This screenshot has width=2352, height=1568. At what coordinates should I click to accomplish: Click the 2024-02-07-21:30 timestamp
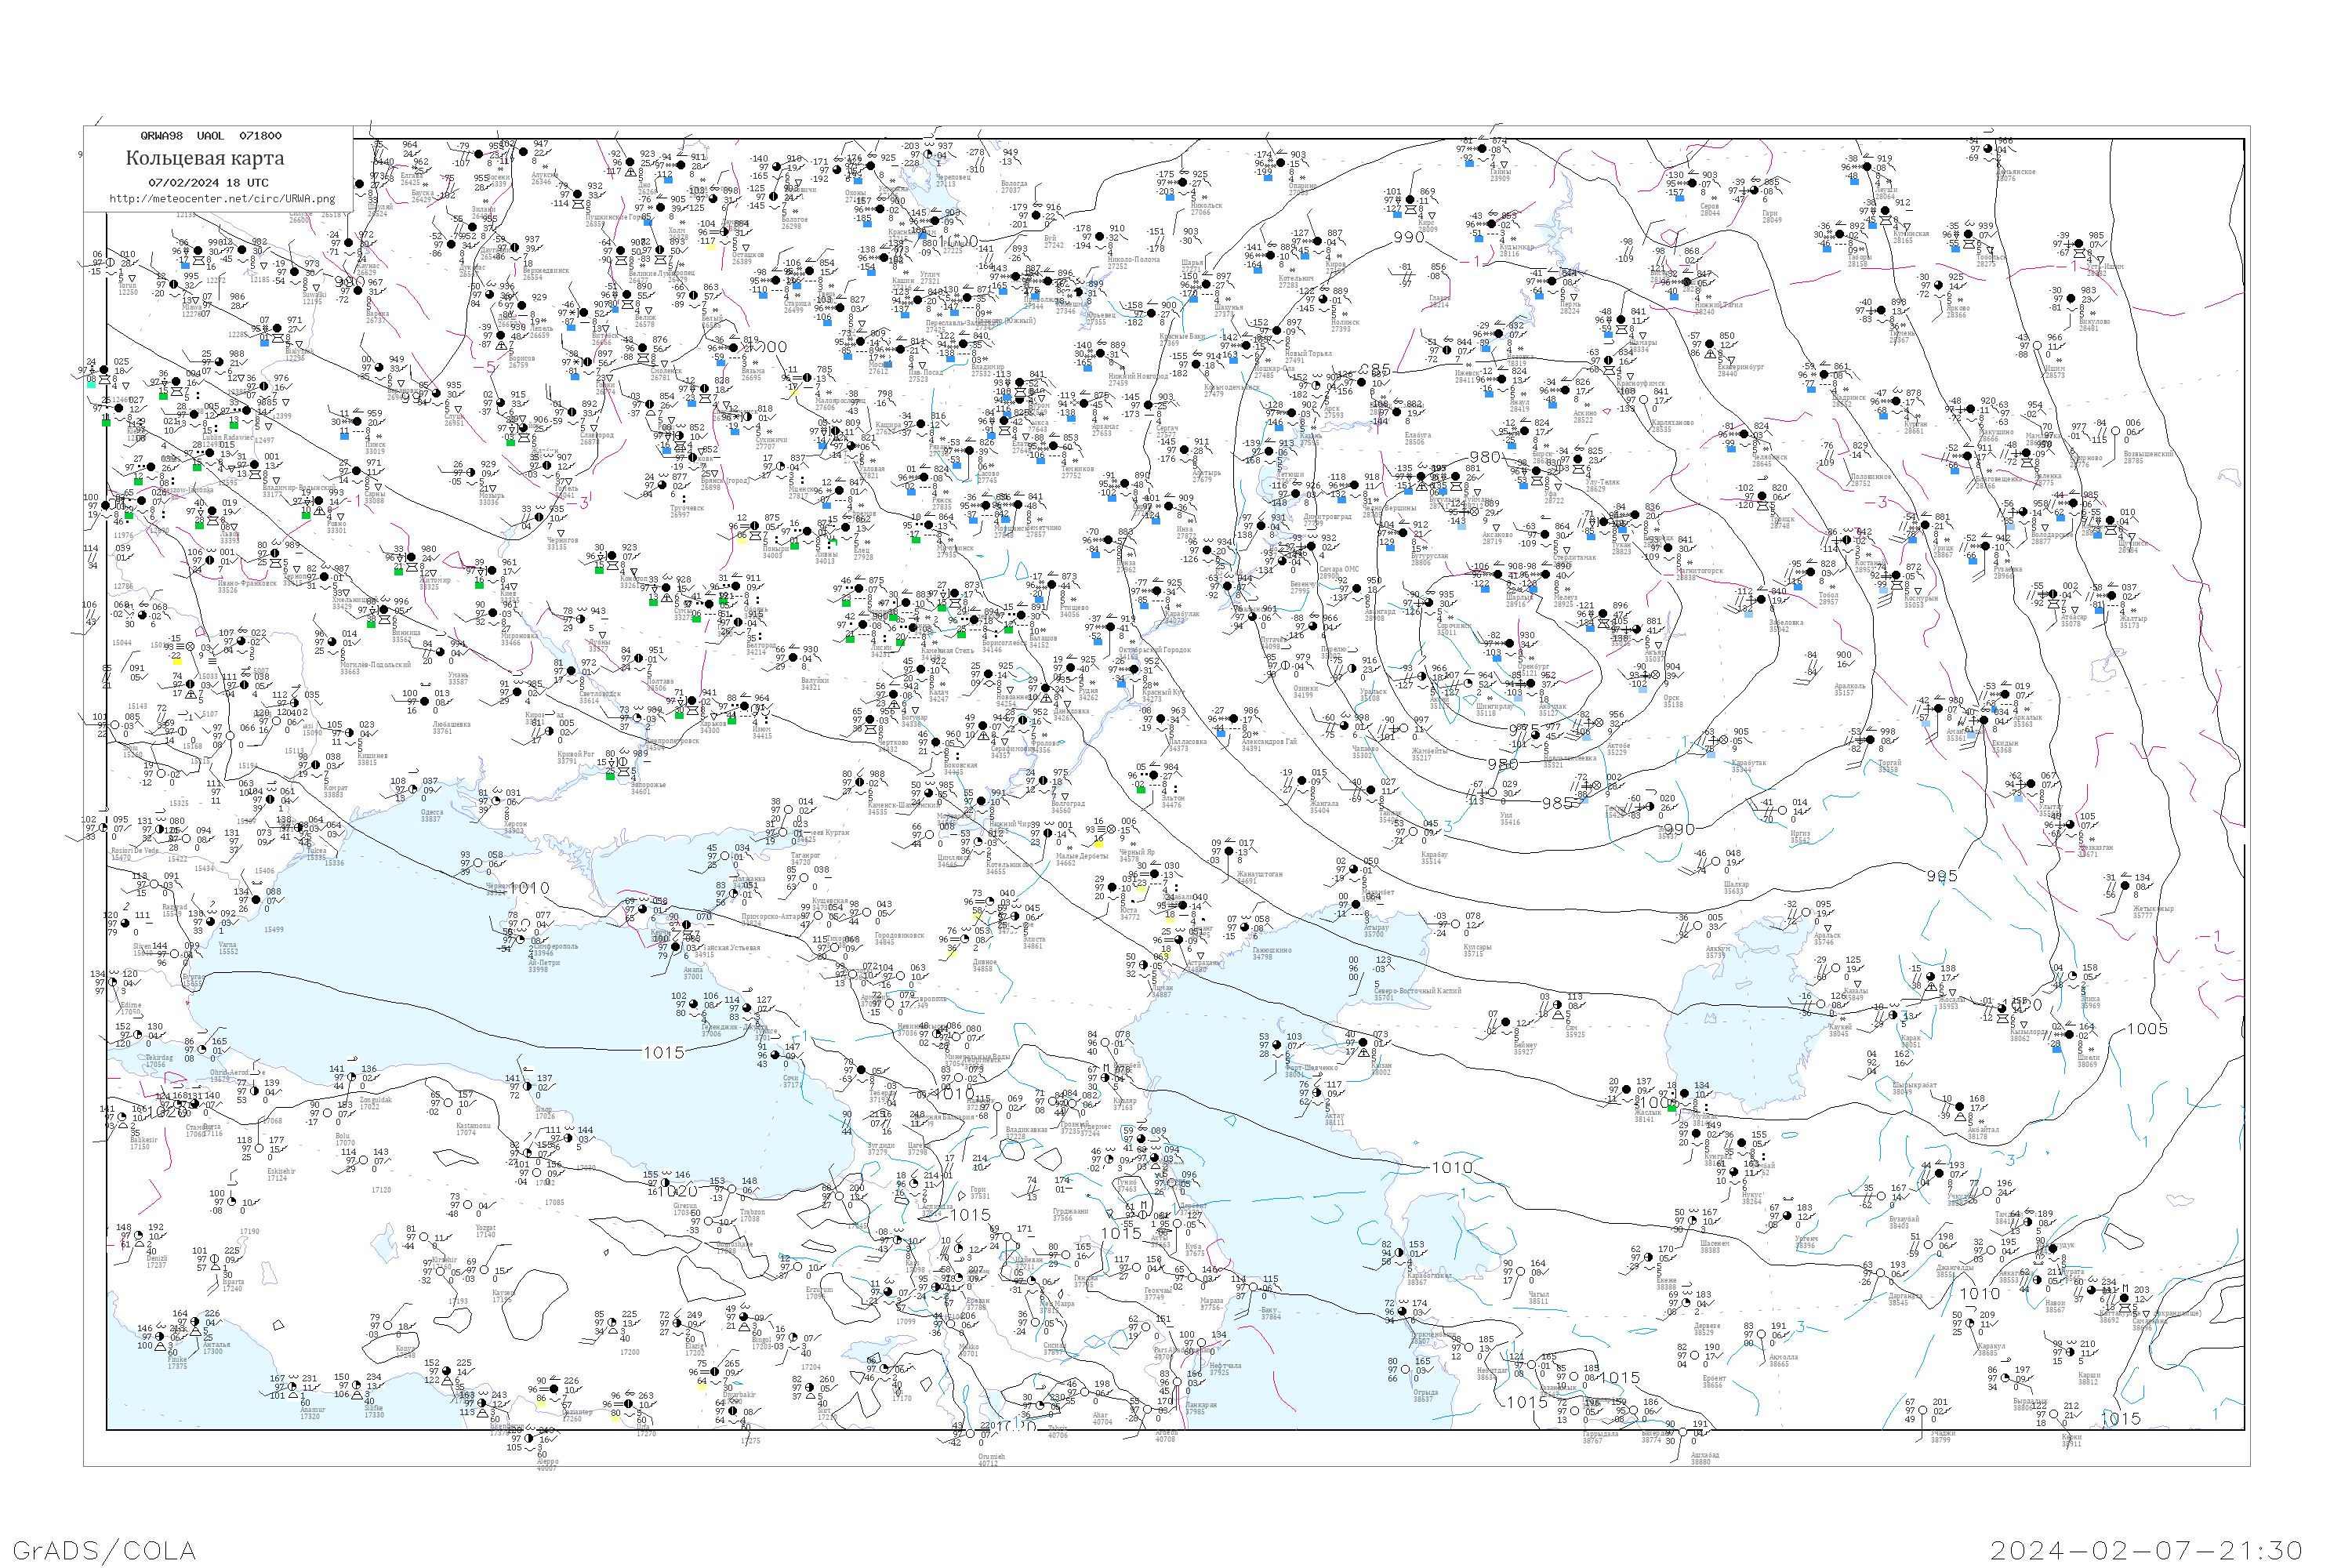2146,1549
